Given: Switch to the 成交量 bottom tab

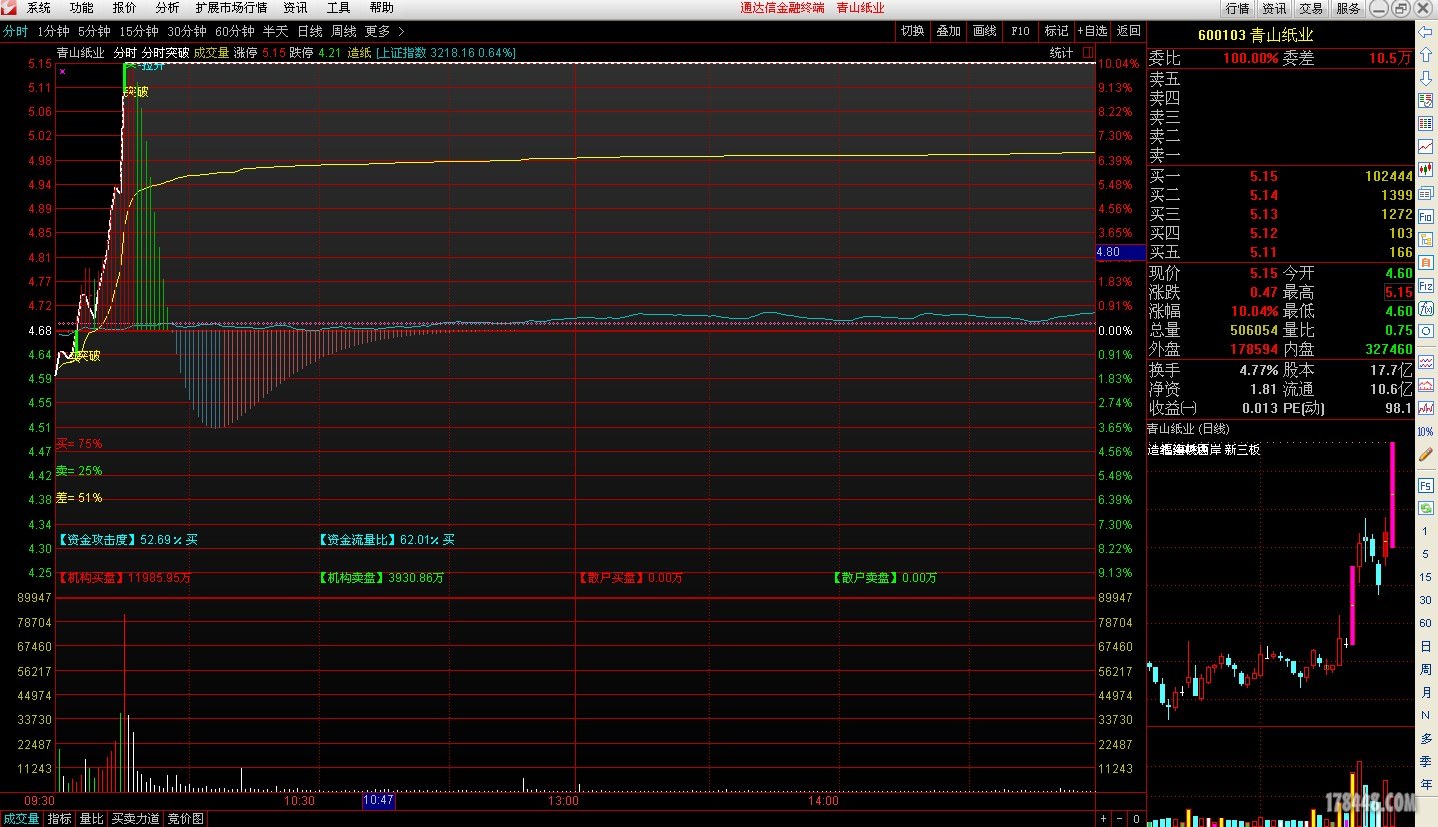Looking at the screenshot, I should click(21, 819).
